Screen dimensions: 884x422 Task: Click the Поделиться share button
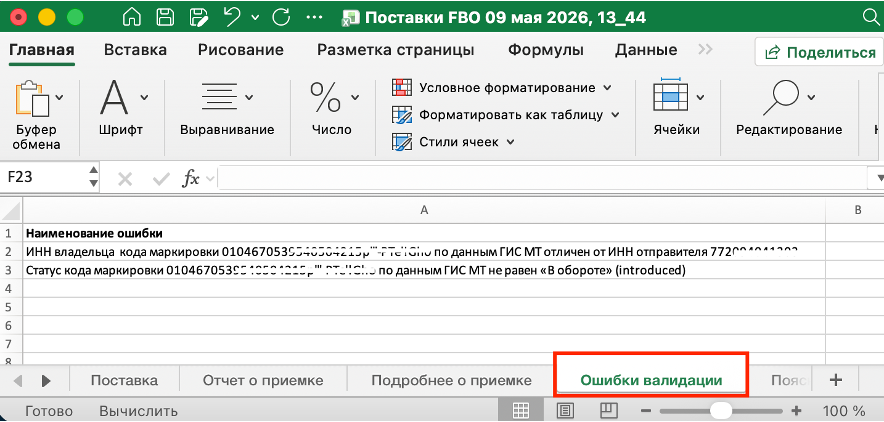pos(820,52)
